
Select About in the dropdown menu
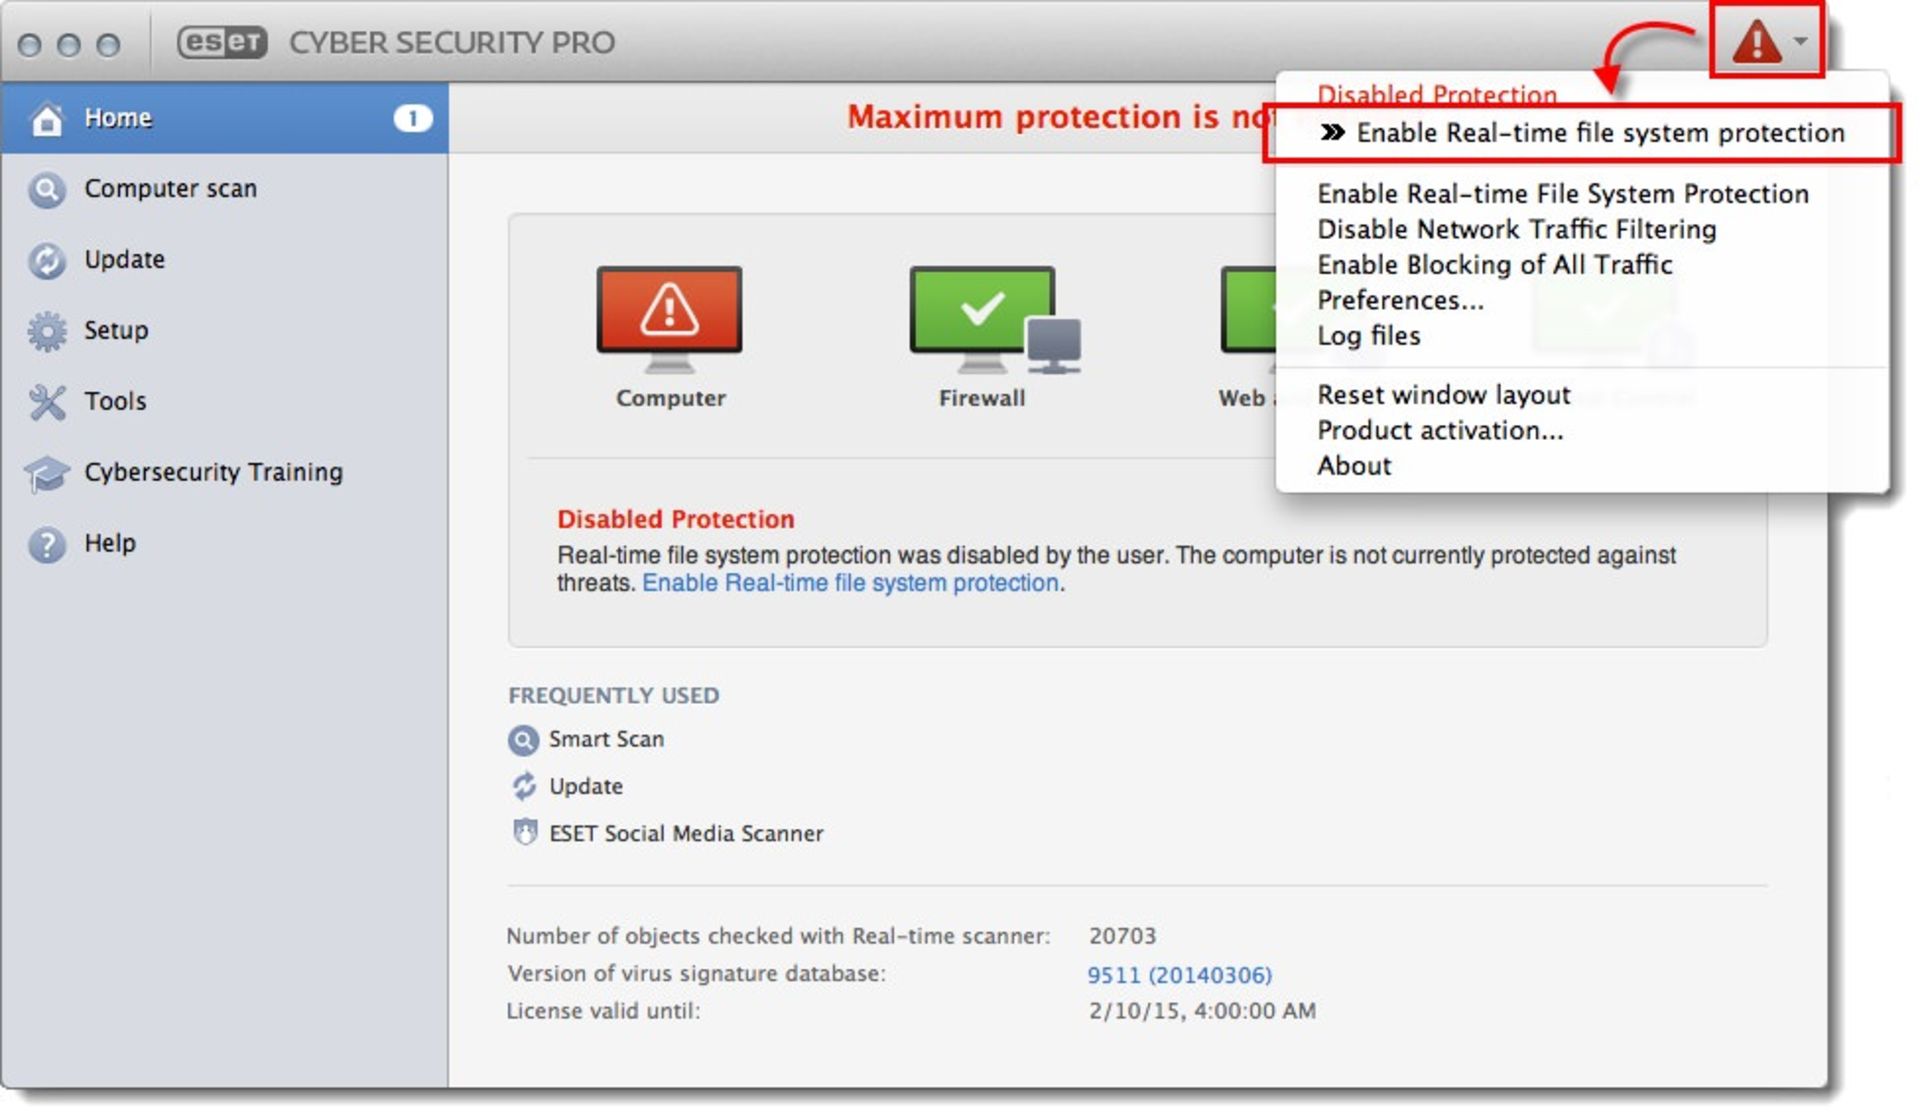[1354, 466]
